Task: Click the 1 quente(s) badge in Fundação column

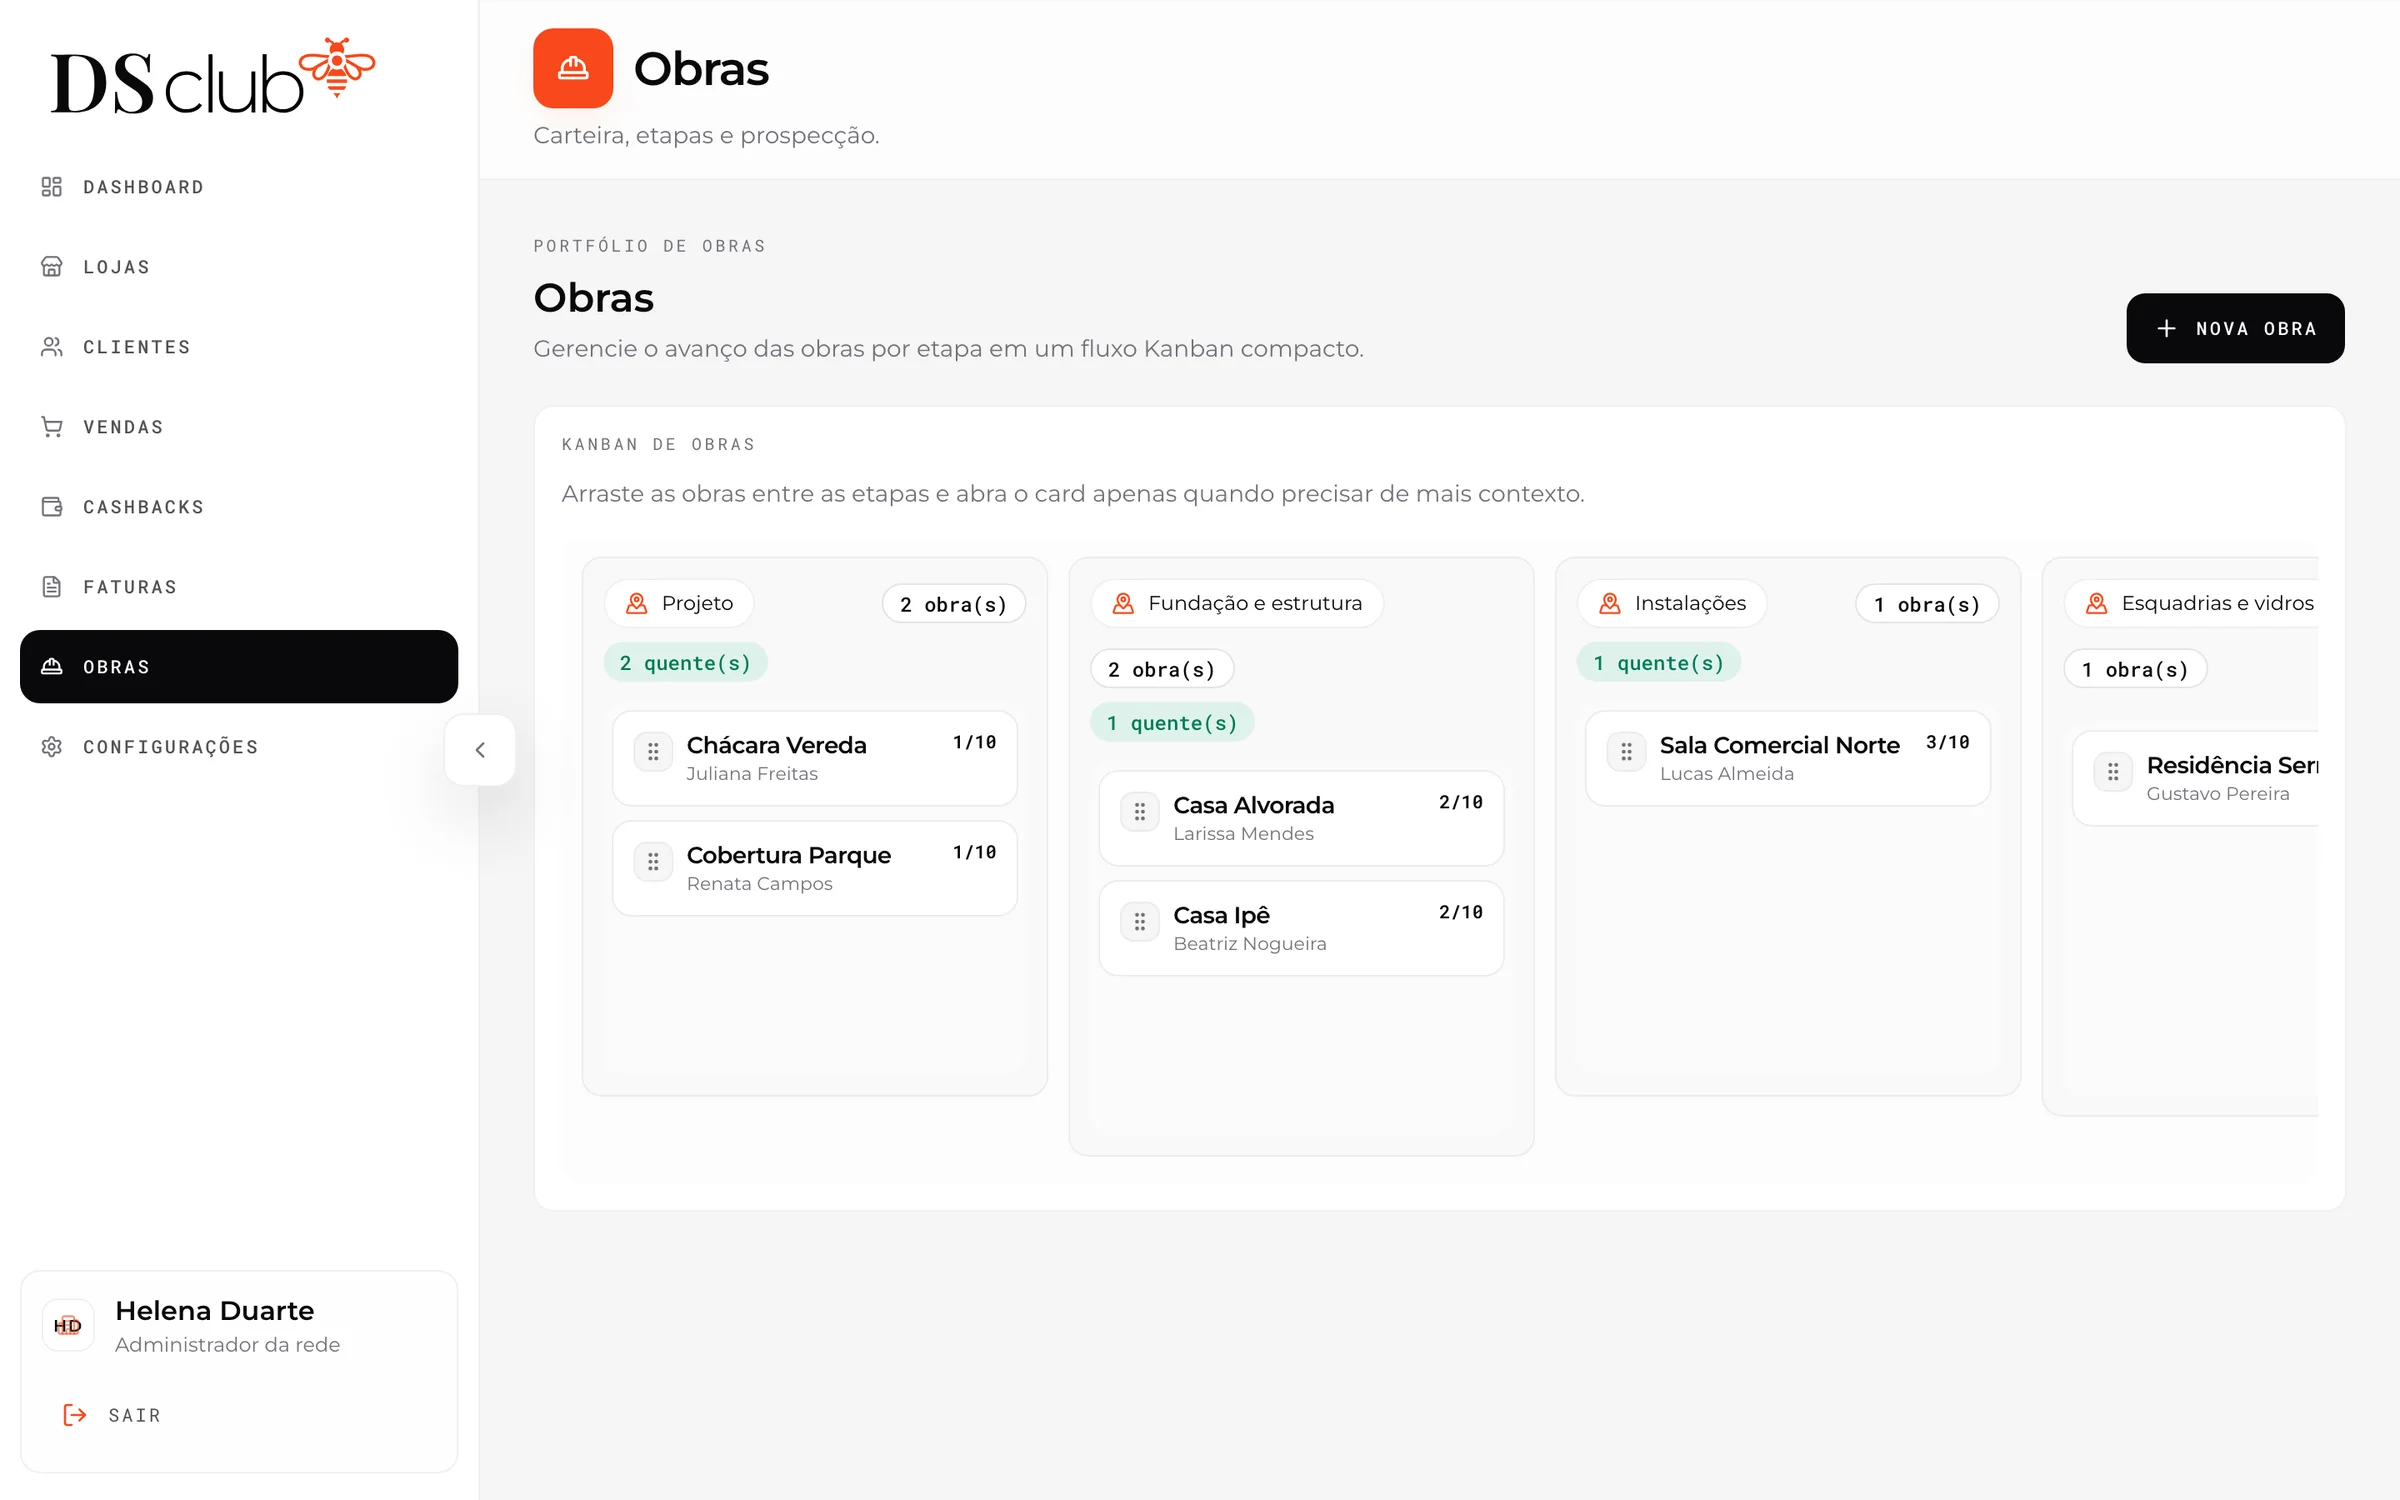Action: (x=1172, y=723)
